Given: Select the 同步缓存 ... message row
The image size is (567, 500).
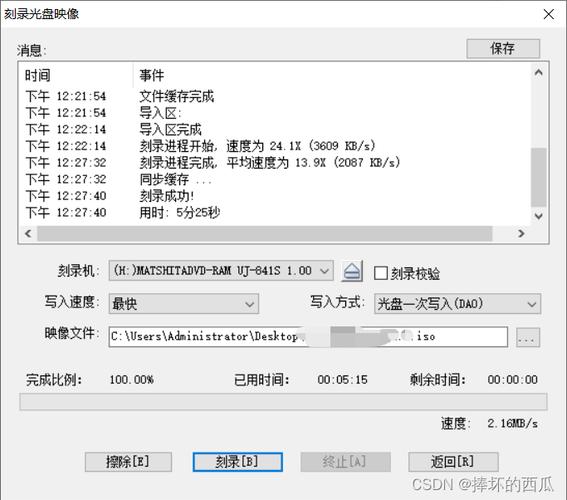Looking at the screenshot, I should (275, 179).
